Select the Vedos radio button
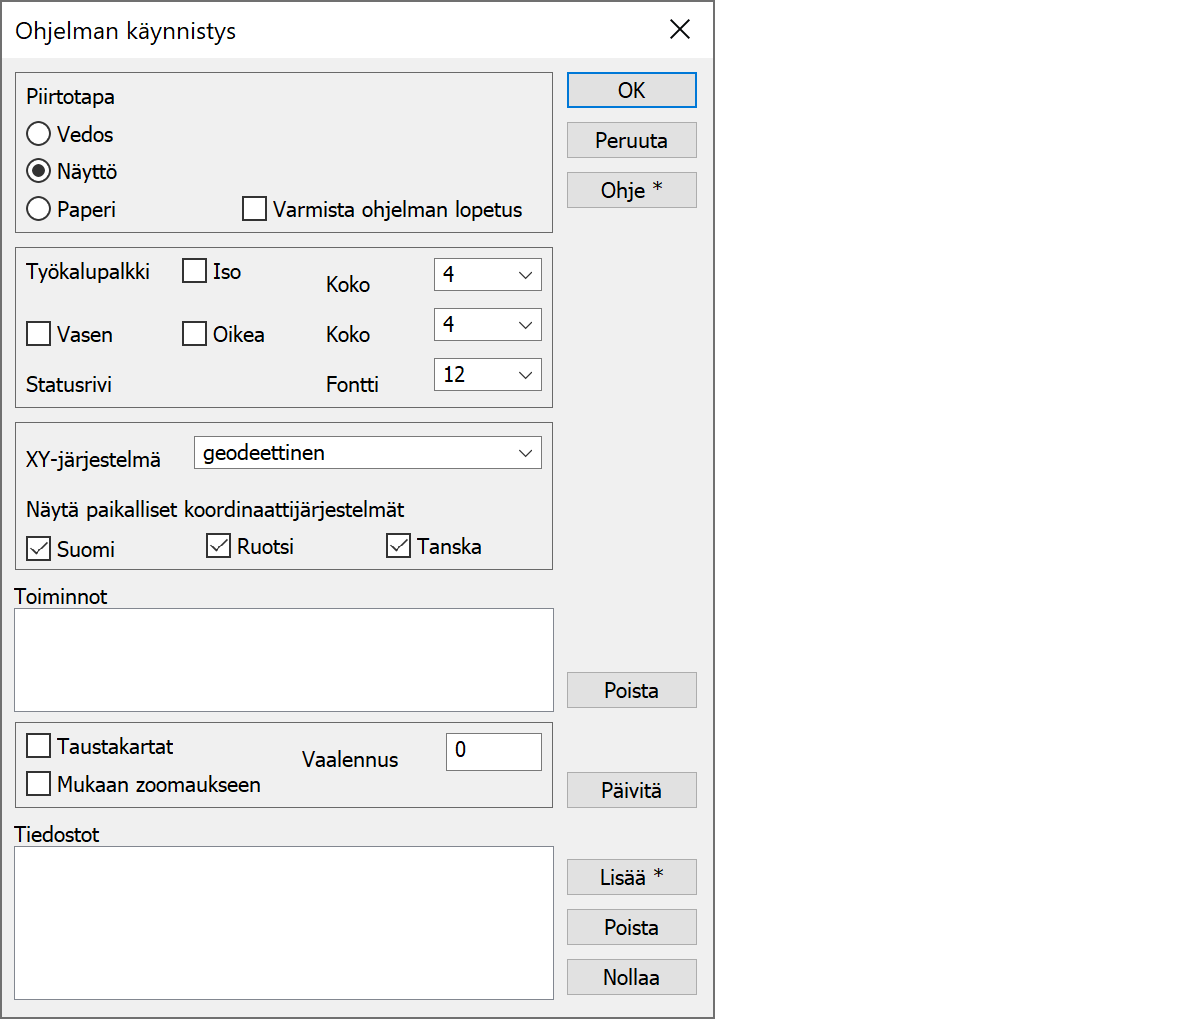 coord(39,134)
